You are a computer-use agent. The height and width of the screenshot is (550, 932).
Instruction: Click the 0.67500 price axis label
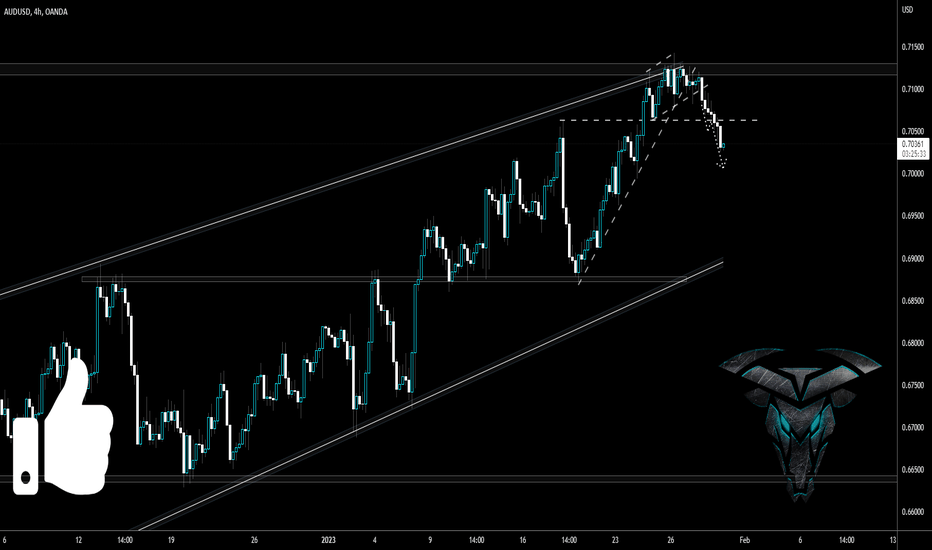(x=913, y=385)
